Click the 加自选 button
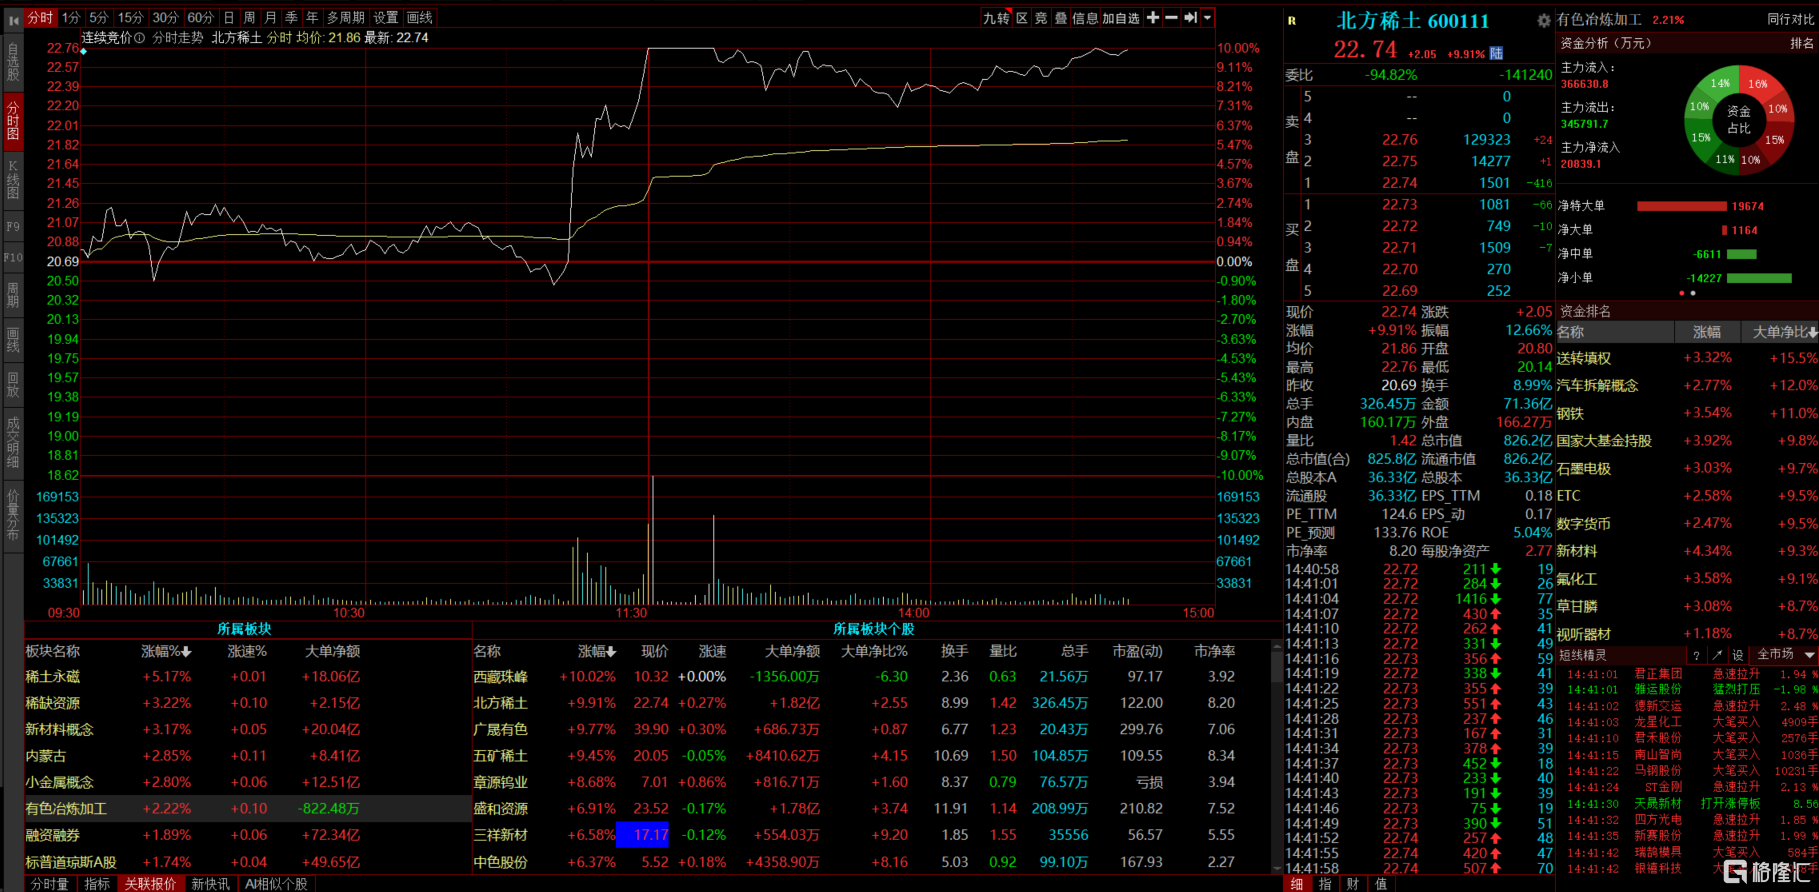Screen dimensions: 1819x892 pyautogui.click(x=1121, y=18)
